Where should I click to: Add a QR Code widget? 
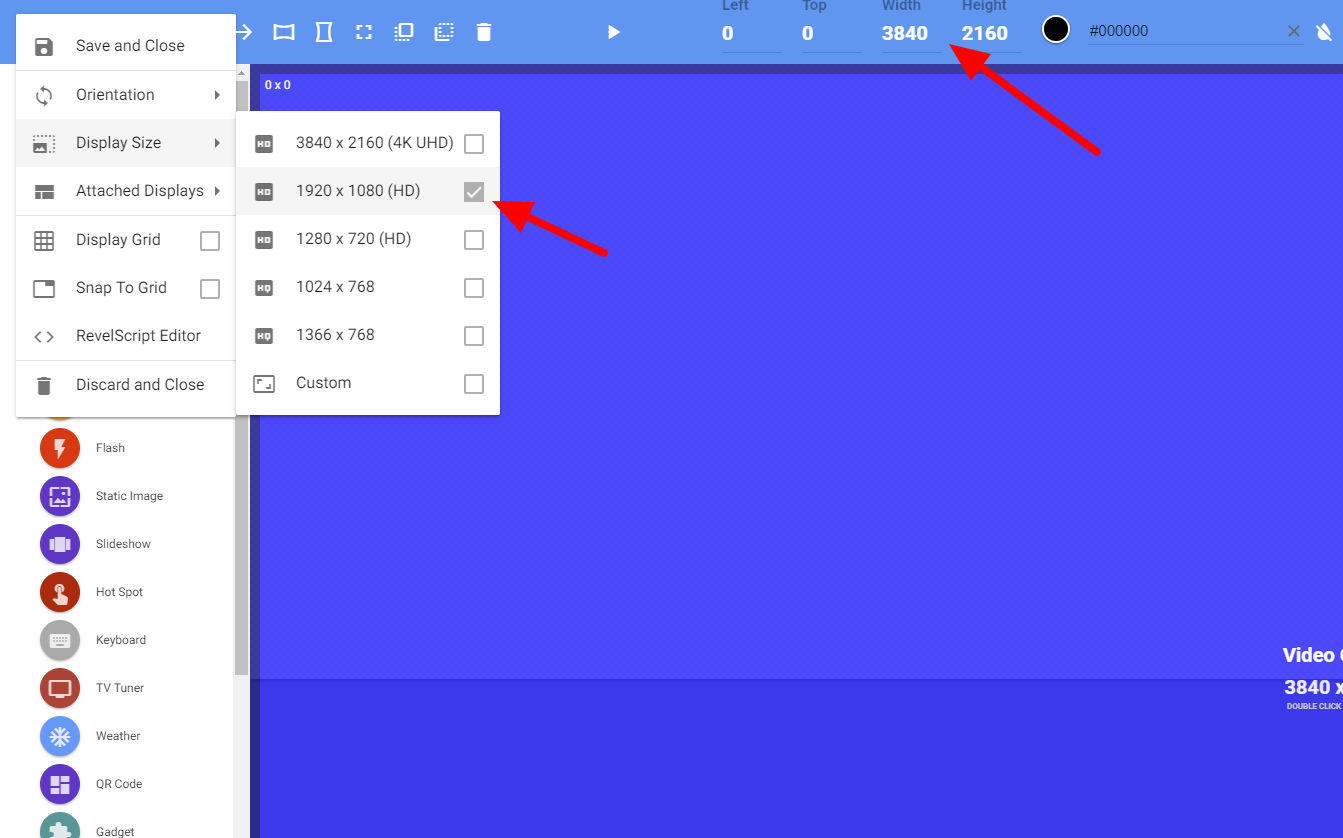59,784
